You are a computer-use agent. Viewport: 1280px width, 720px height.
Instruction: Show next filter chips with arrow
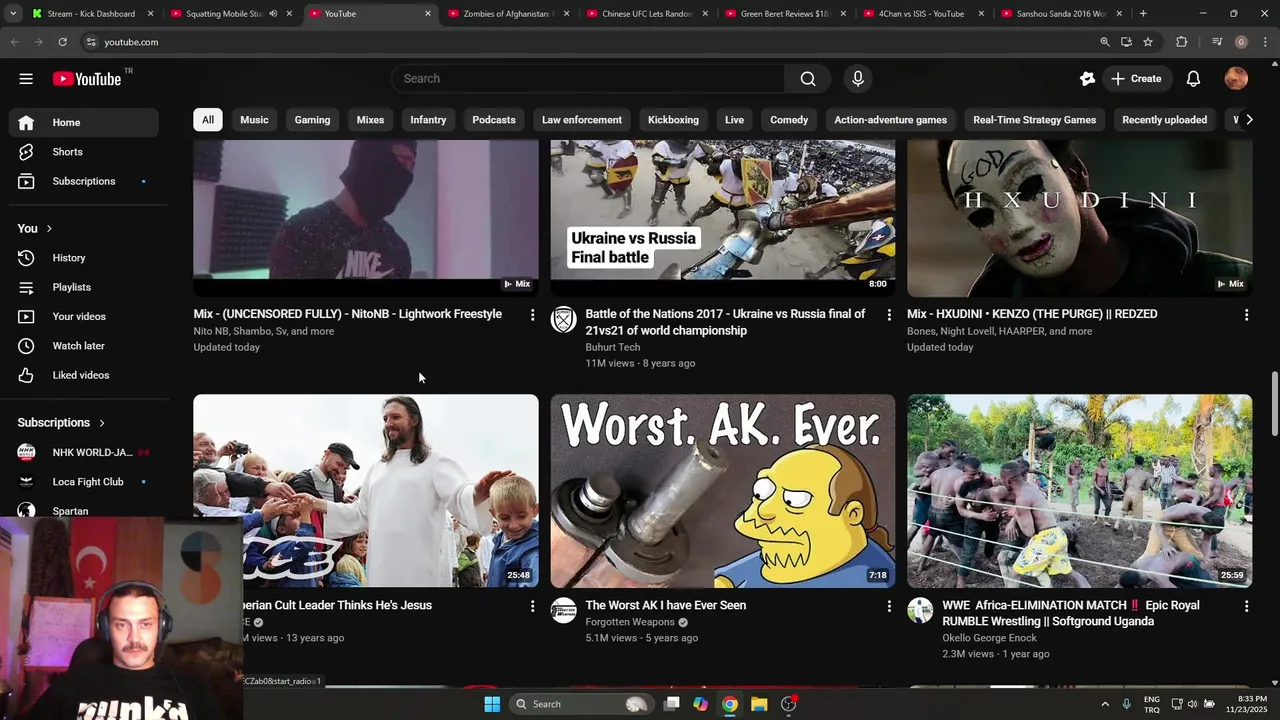point(1248,120)
